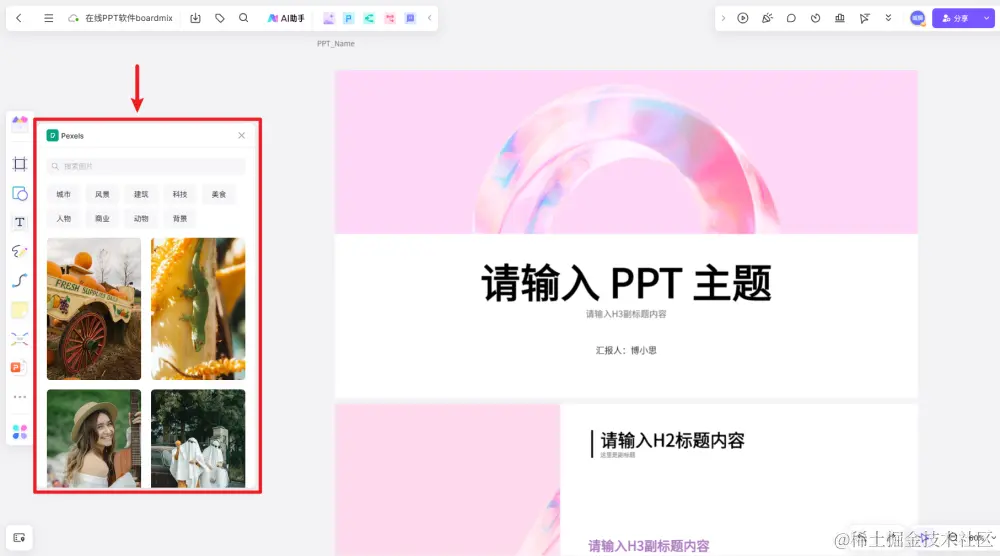Select the 背景 category tag
The width and height of the screenshot is (1000, 556).
[x=180, y=219]
